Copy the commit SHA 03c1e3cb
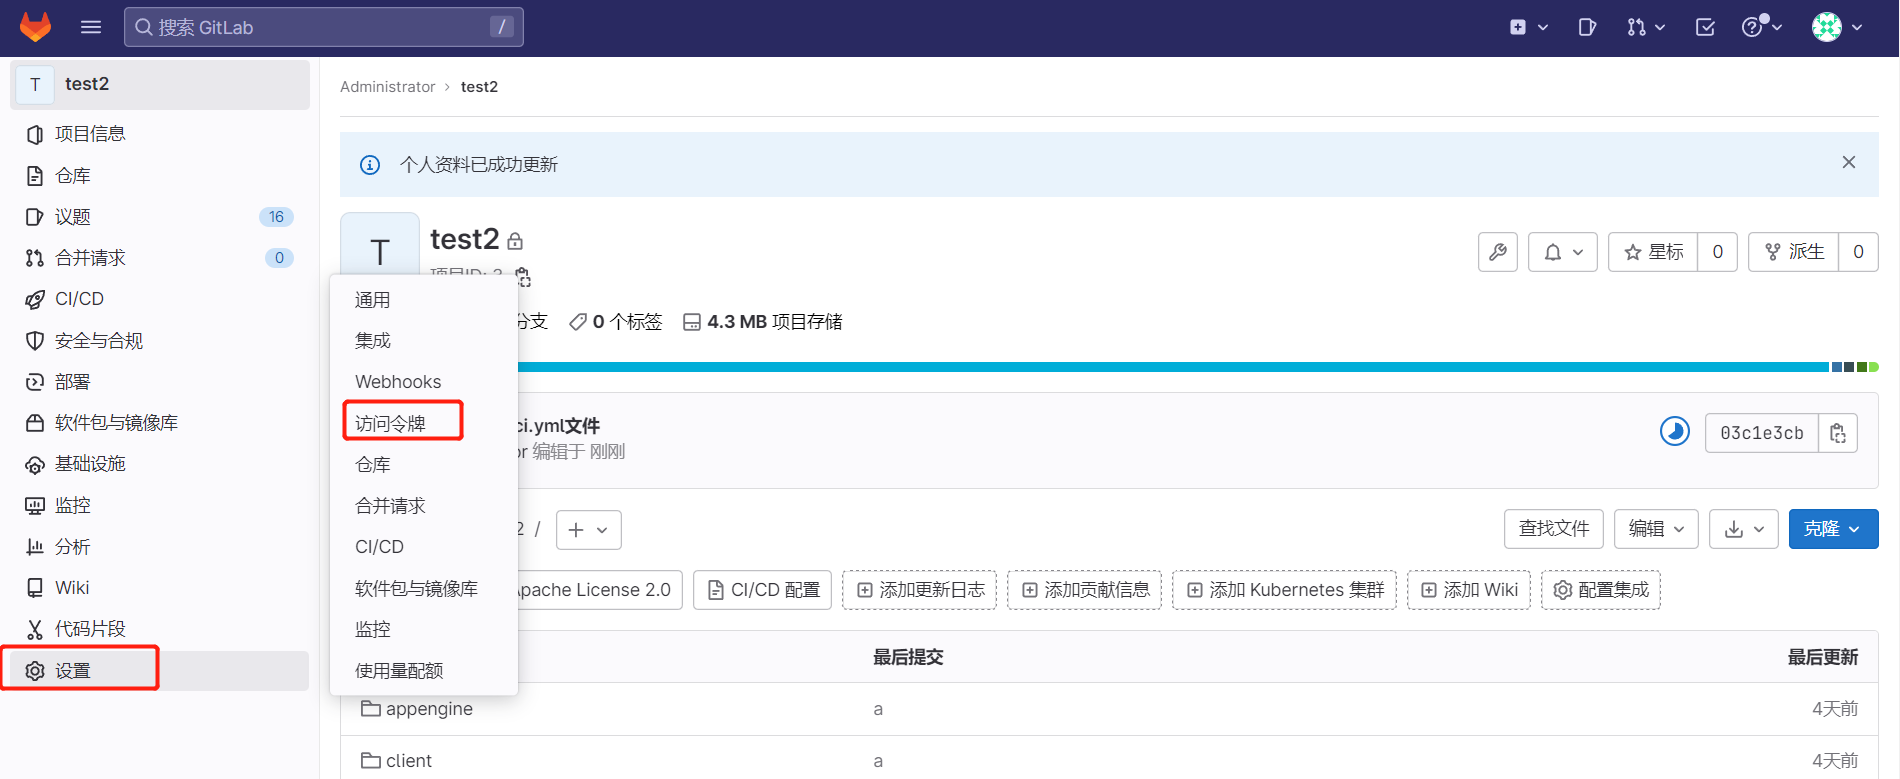The width and height of the screenshot is (1900, 779). (x=1838, y=433)
